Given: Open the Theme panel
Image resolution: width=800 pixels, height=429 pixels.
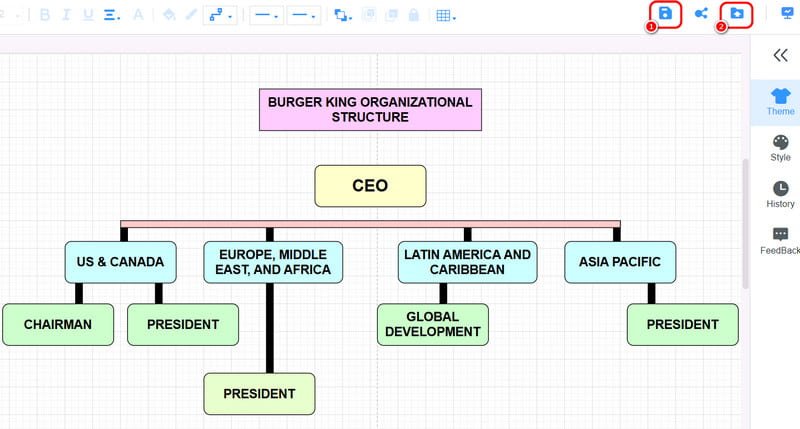Looking at the screenshot, I should coord(780,102).
